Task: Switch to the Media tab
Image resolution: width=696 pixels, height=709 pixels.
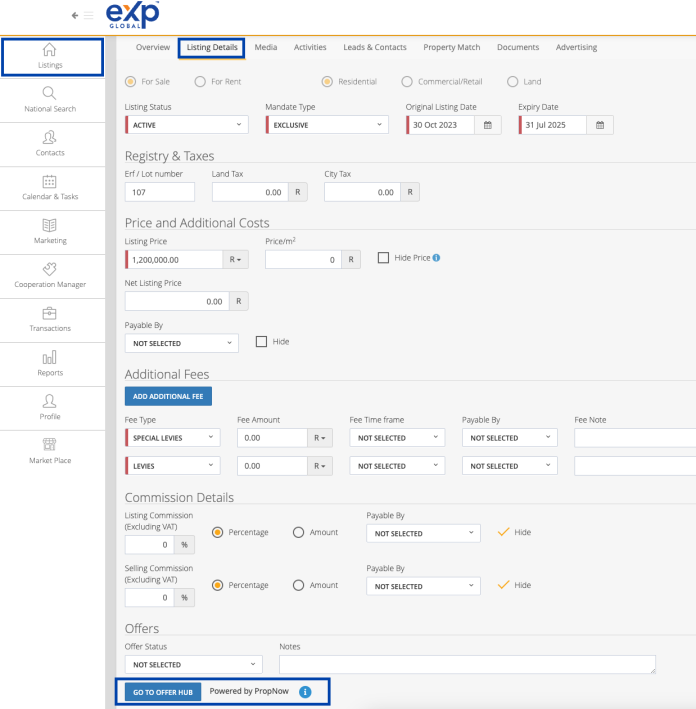Action: pos(266,47)
